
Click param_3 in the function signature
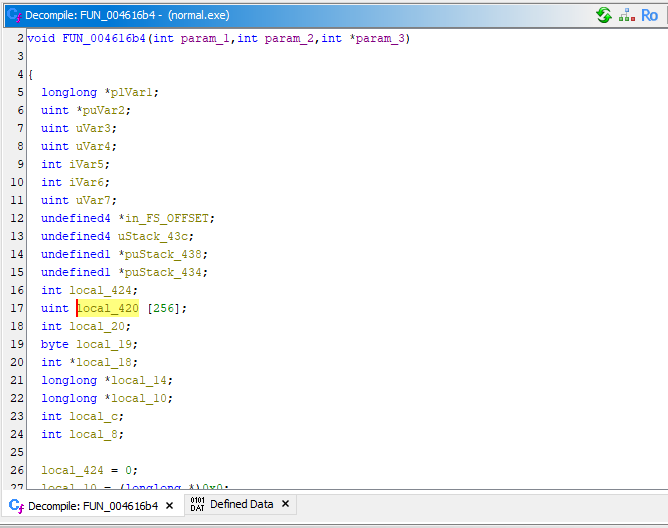coord(384,38)
